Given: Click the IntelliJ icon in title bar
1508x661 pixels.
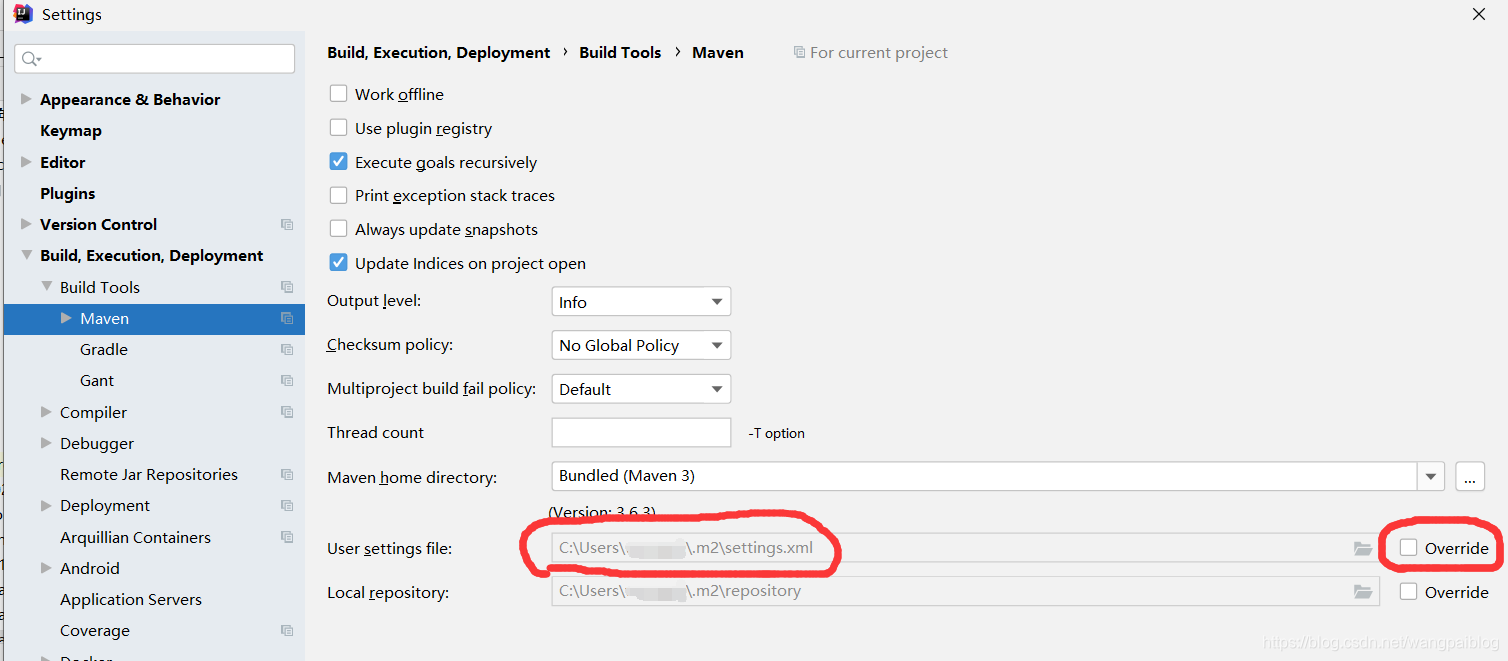Looking at the screenshot, I should (x=23, y=14).
